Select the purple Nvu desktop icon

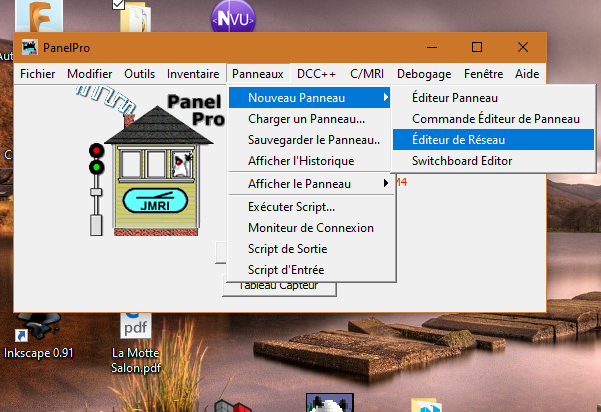(x=232, y=17)
